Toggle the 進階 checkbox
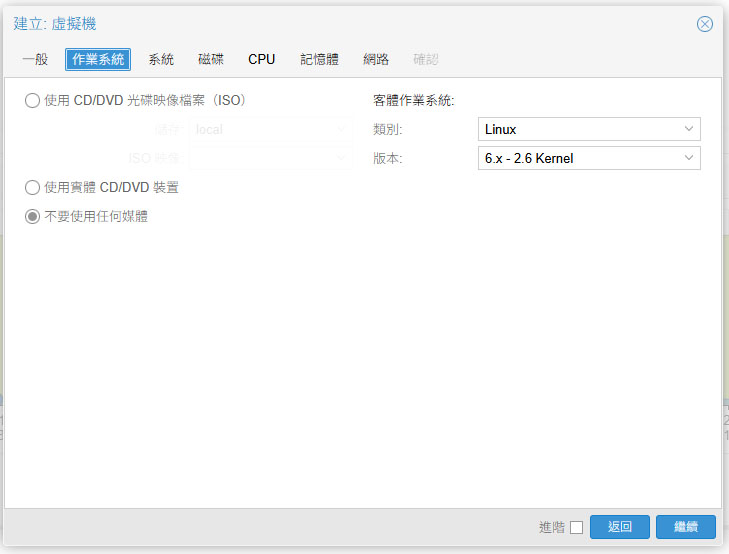This screenshot has height=554, width=729. coord(576,527)
